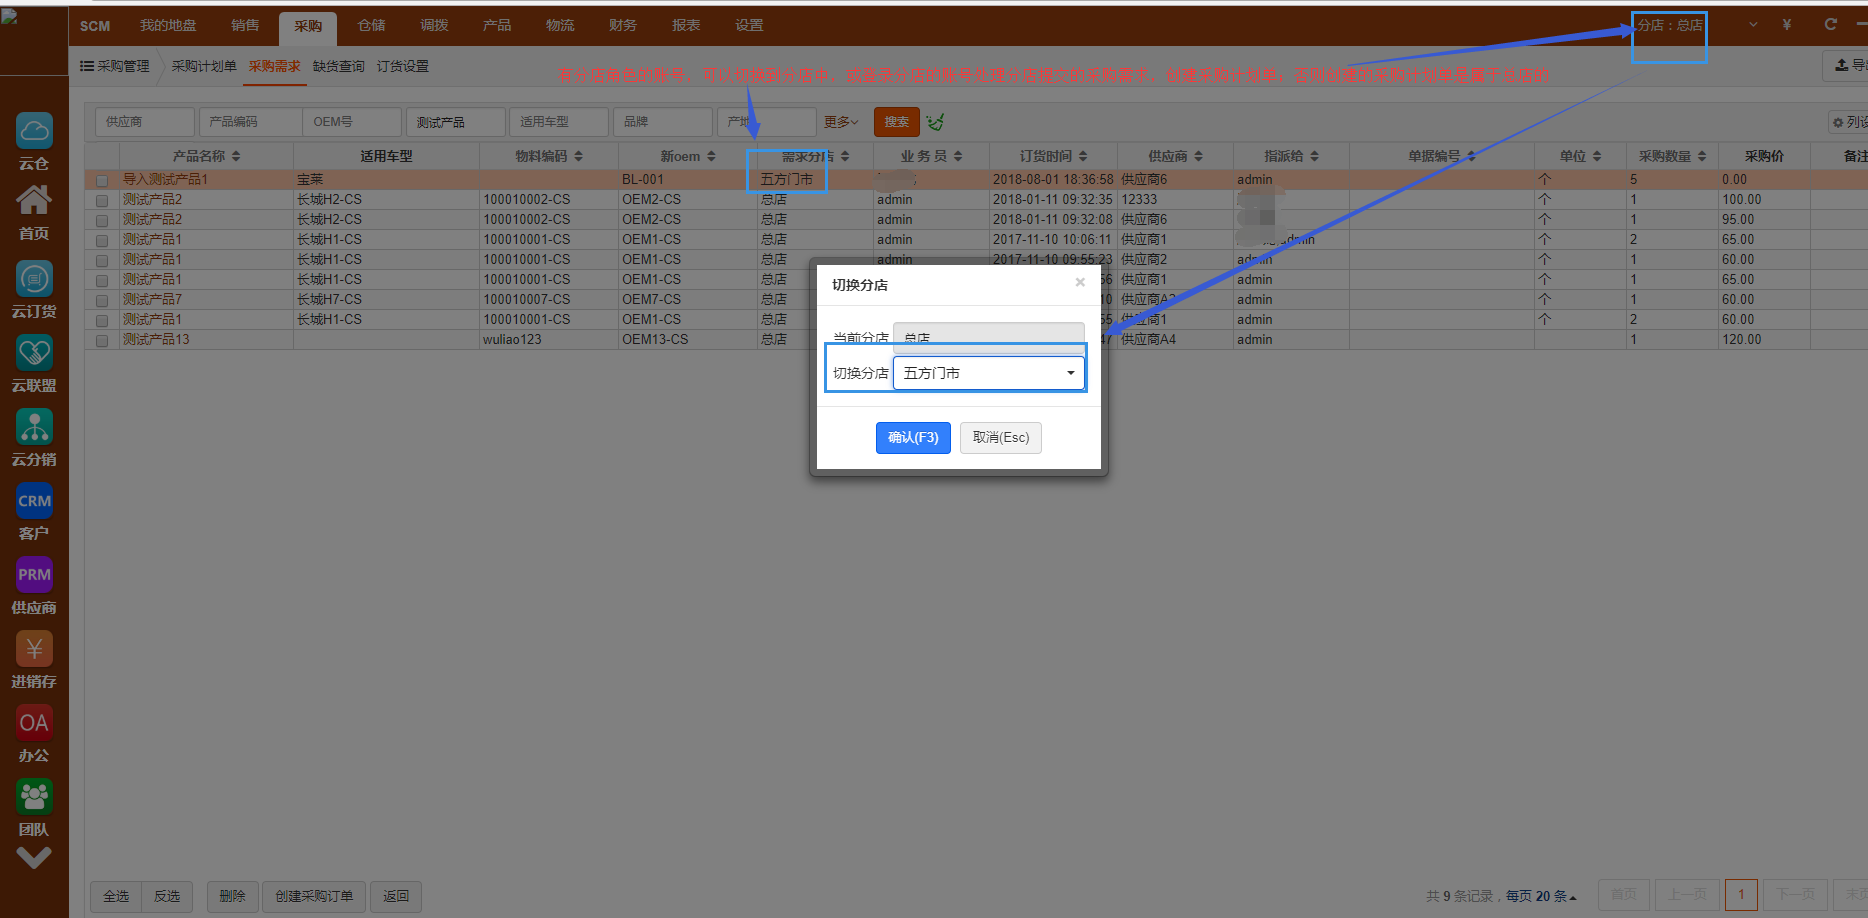1868x918 pixels.
Task: Open the 云联盟 handshake icon
Action: pos(34,354)
